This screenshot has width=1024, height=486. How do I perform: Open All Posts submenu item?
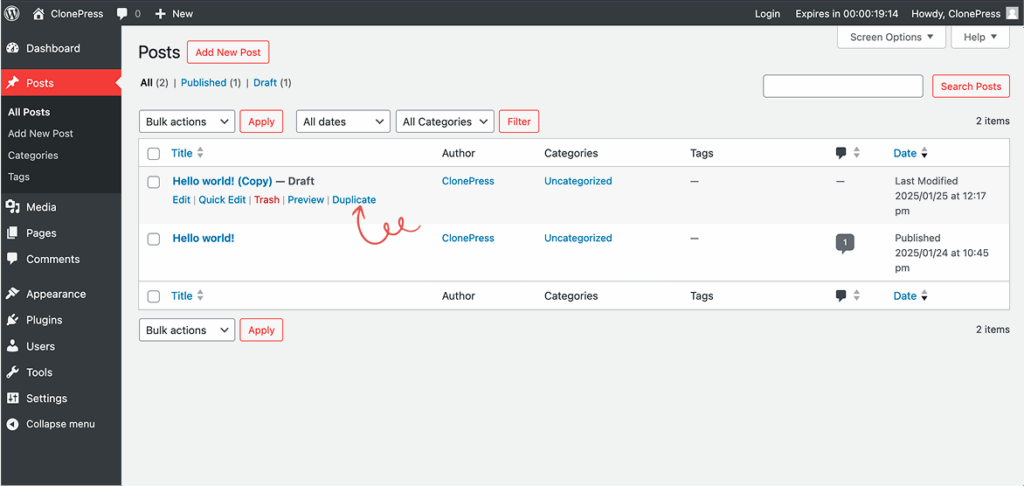[29, 112]
